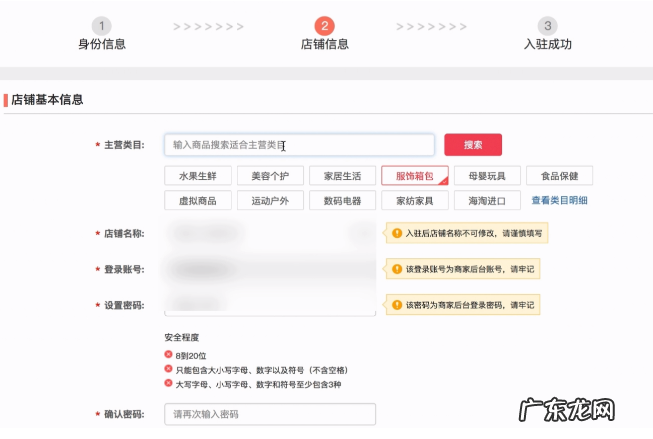Click the step 2 circle icon

(x=324, y=26)
